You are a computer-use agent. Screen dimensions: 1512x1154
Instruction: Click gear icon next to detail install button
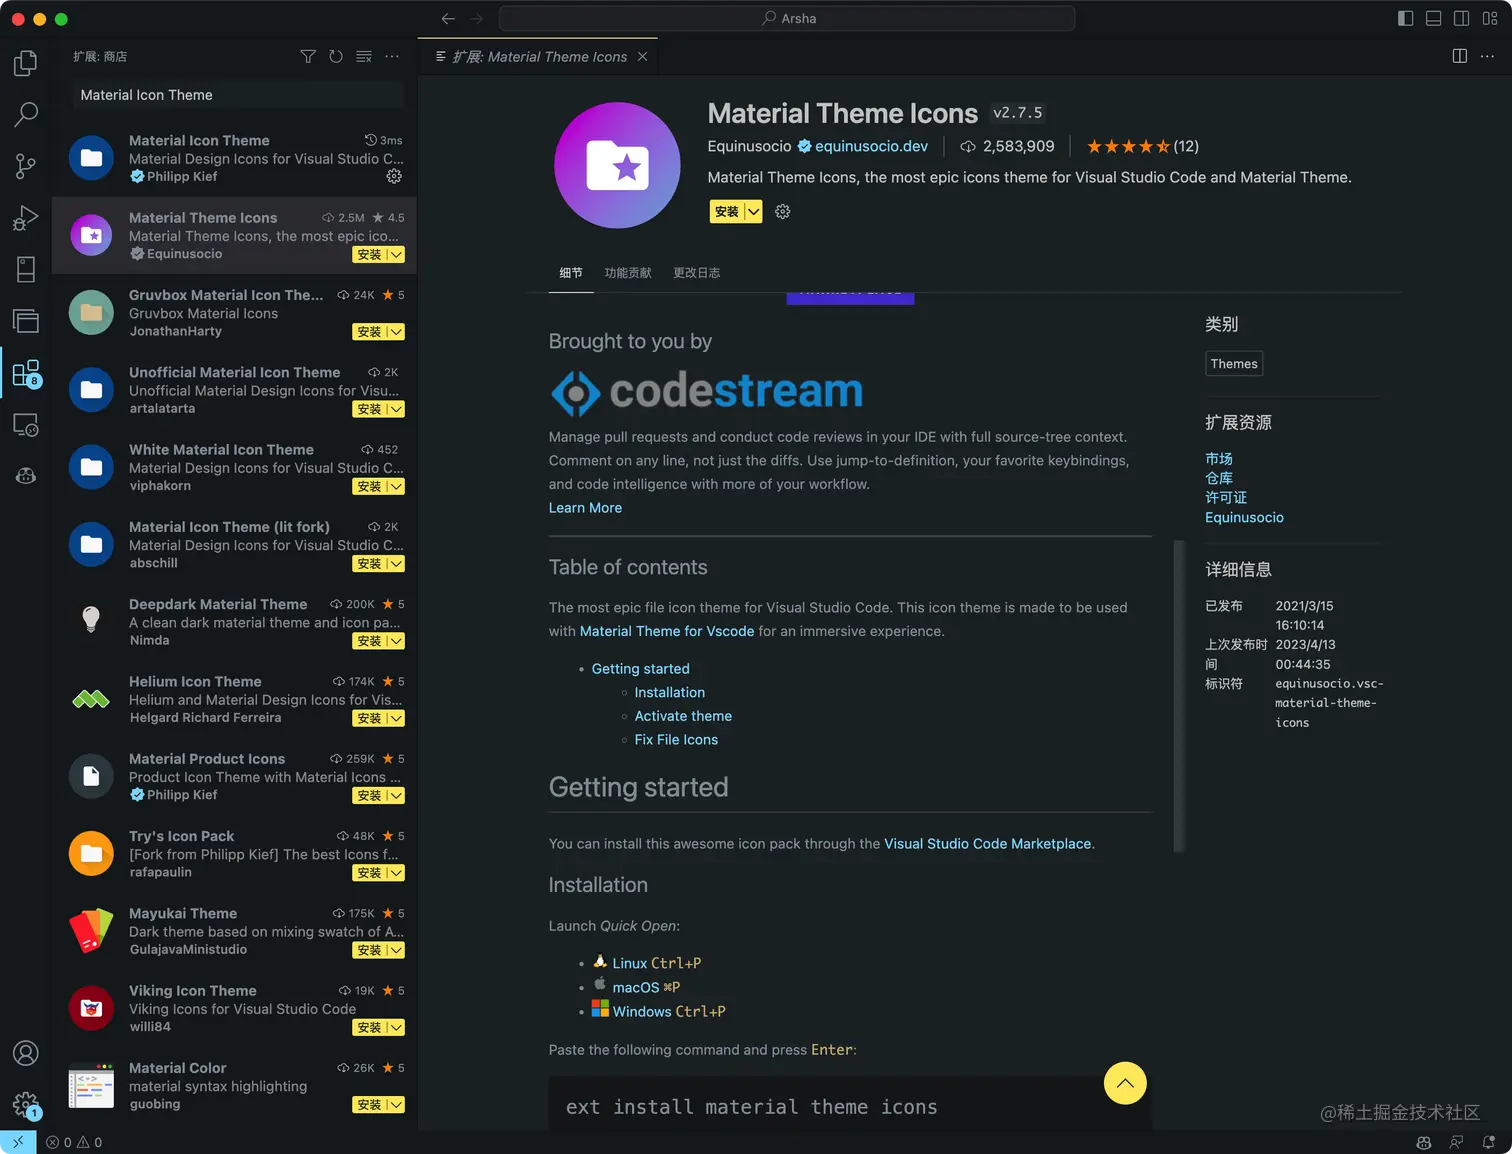[x=783, y=212]
